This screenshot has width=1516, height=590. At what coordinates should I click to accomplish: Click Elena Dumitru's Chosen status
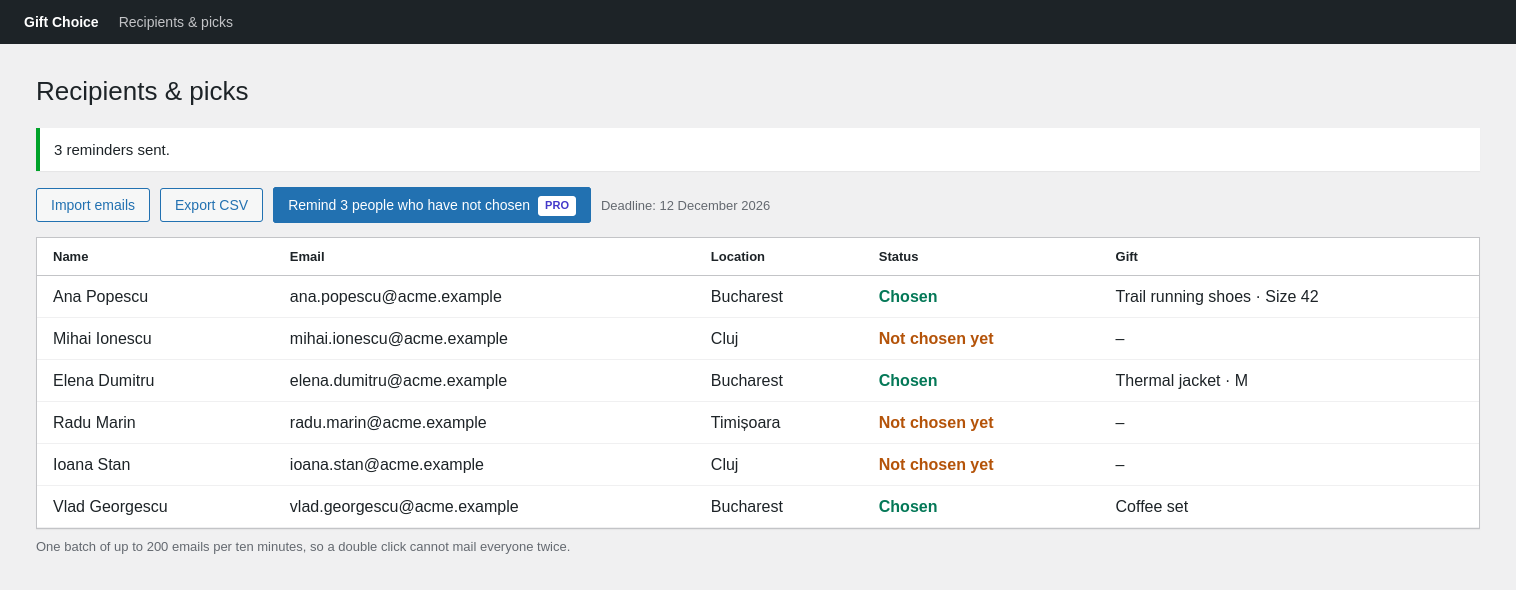pos(908,381)
